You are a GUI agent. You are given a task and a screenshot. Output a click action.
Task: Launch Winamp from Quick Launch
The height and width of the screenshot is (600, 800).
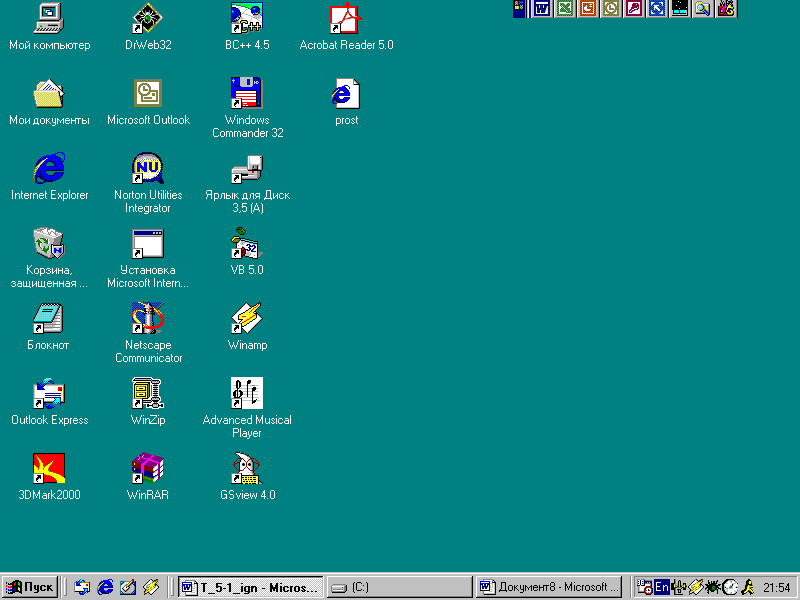[x=151, y=587]
